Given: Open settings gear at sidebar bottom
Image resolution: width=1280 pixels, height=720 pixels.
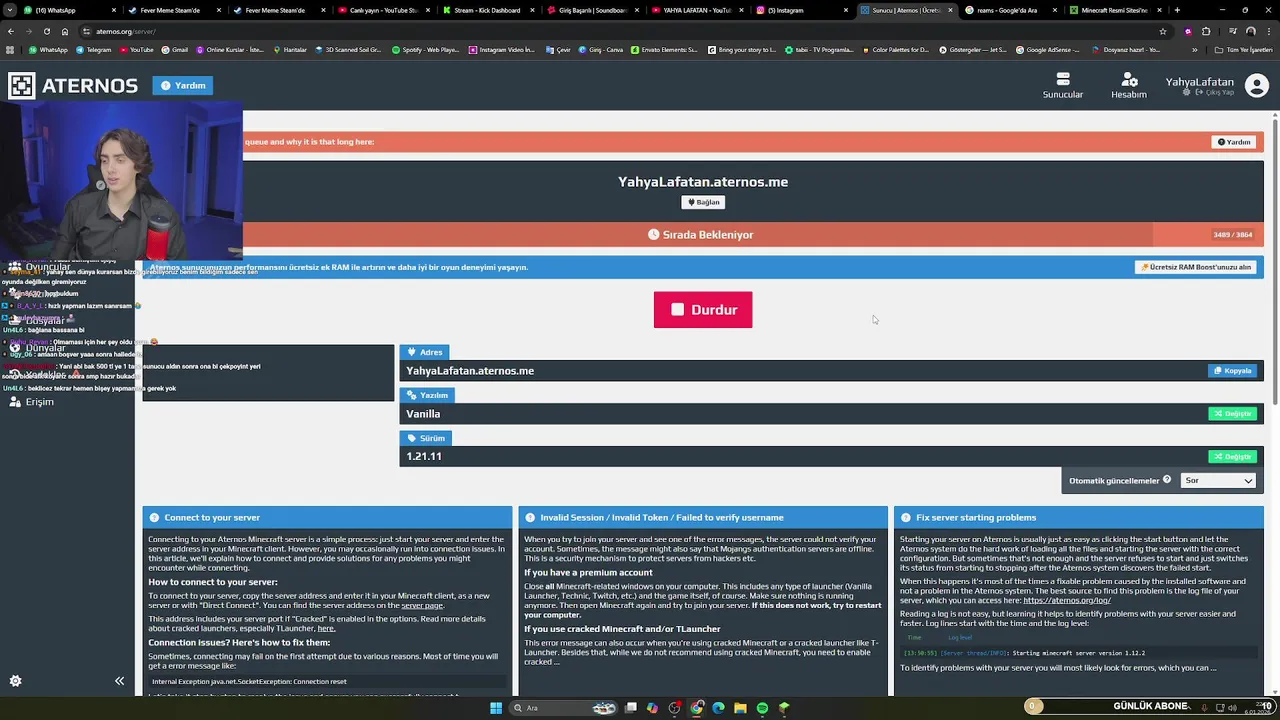Looking at the screenshot, I should click(x=15, y=681).
